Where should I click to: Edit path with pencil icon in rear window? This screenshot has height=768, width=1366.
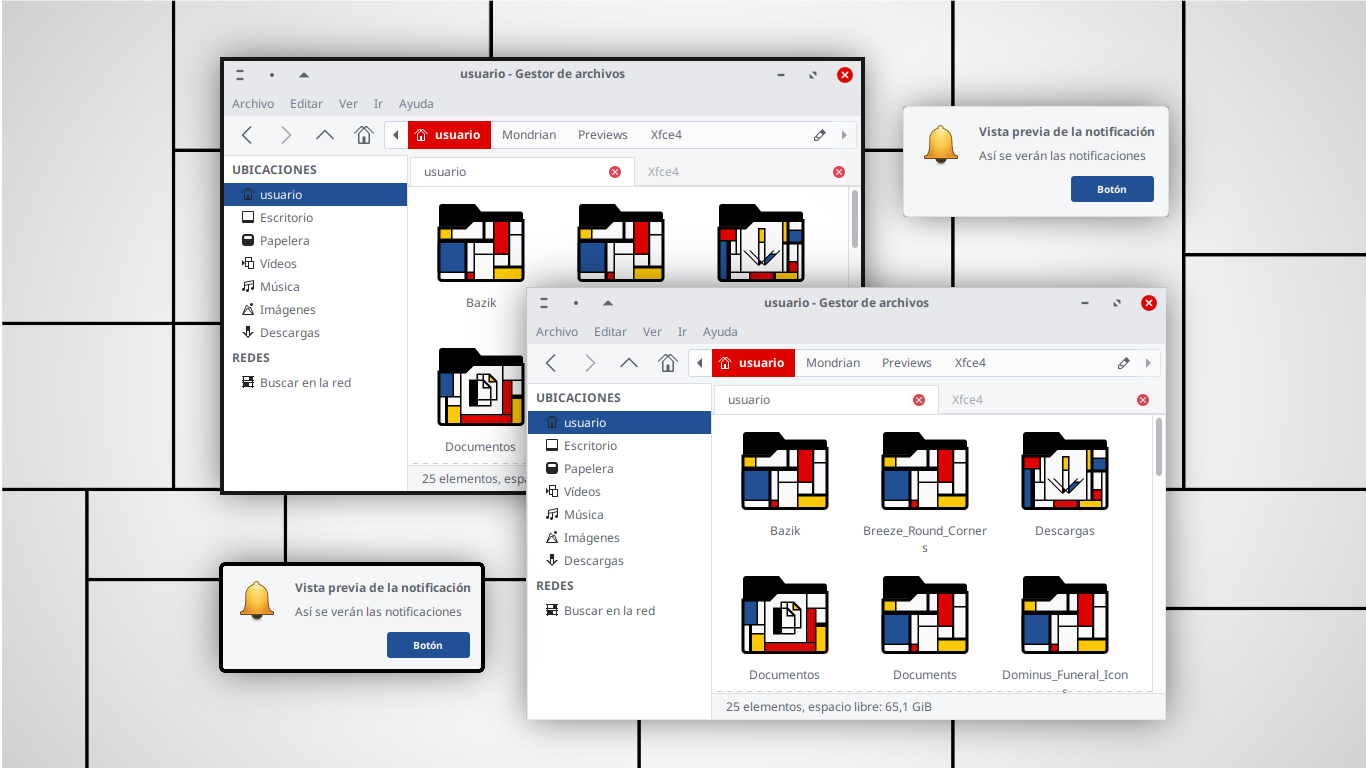pos(819,135)
